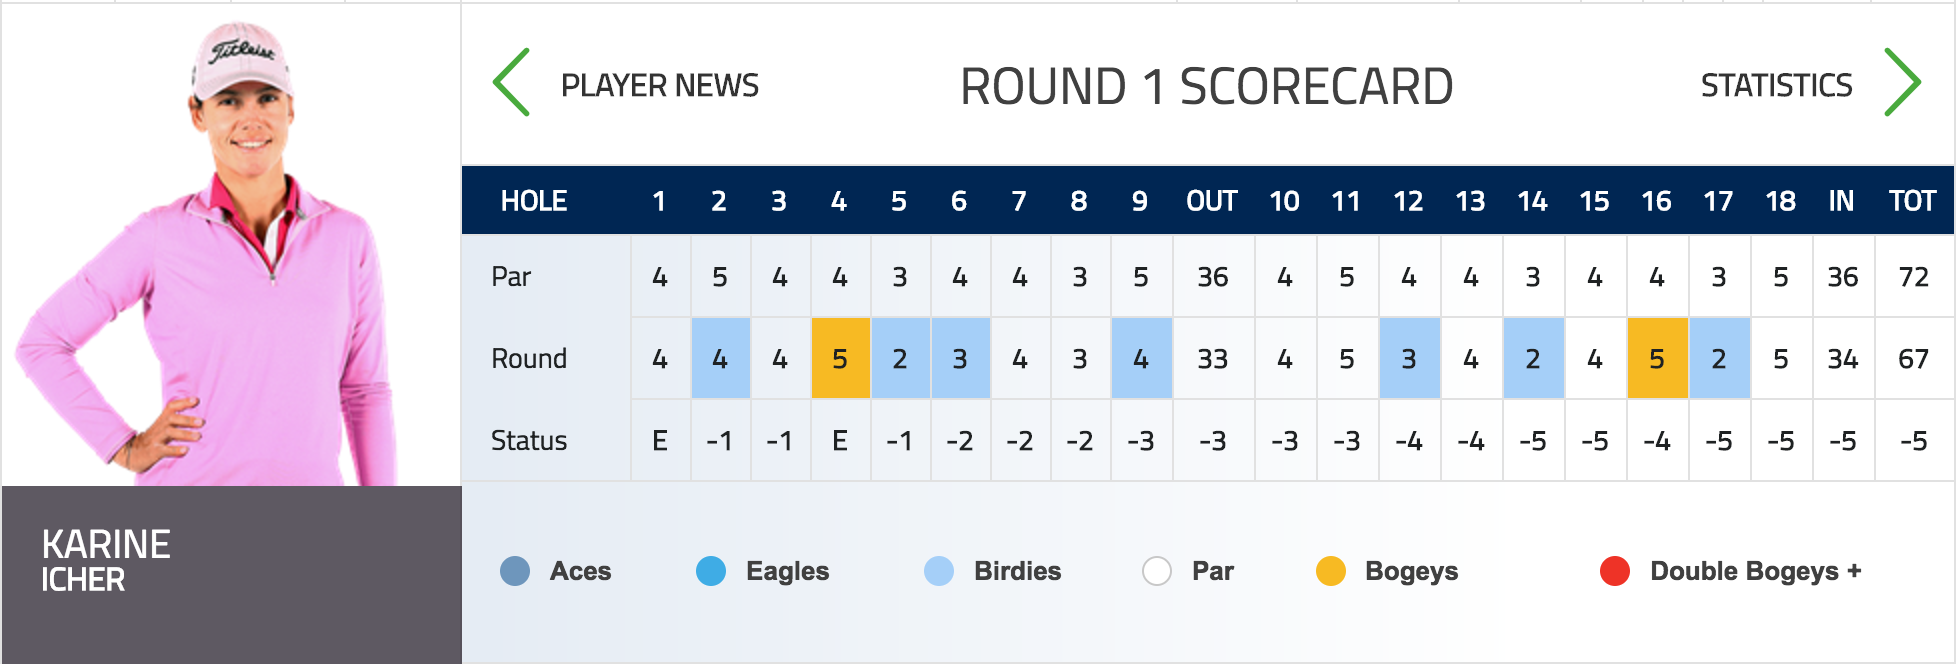Click the right green arrow chevron

coord(1902,83)
